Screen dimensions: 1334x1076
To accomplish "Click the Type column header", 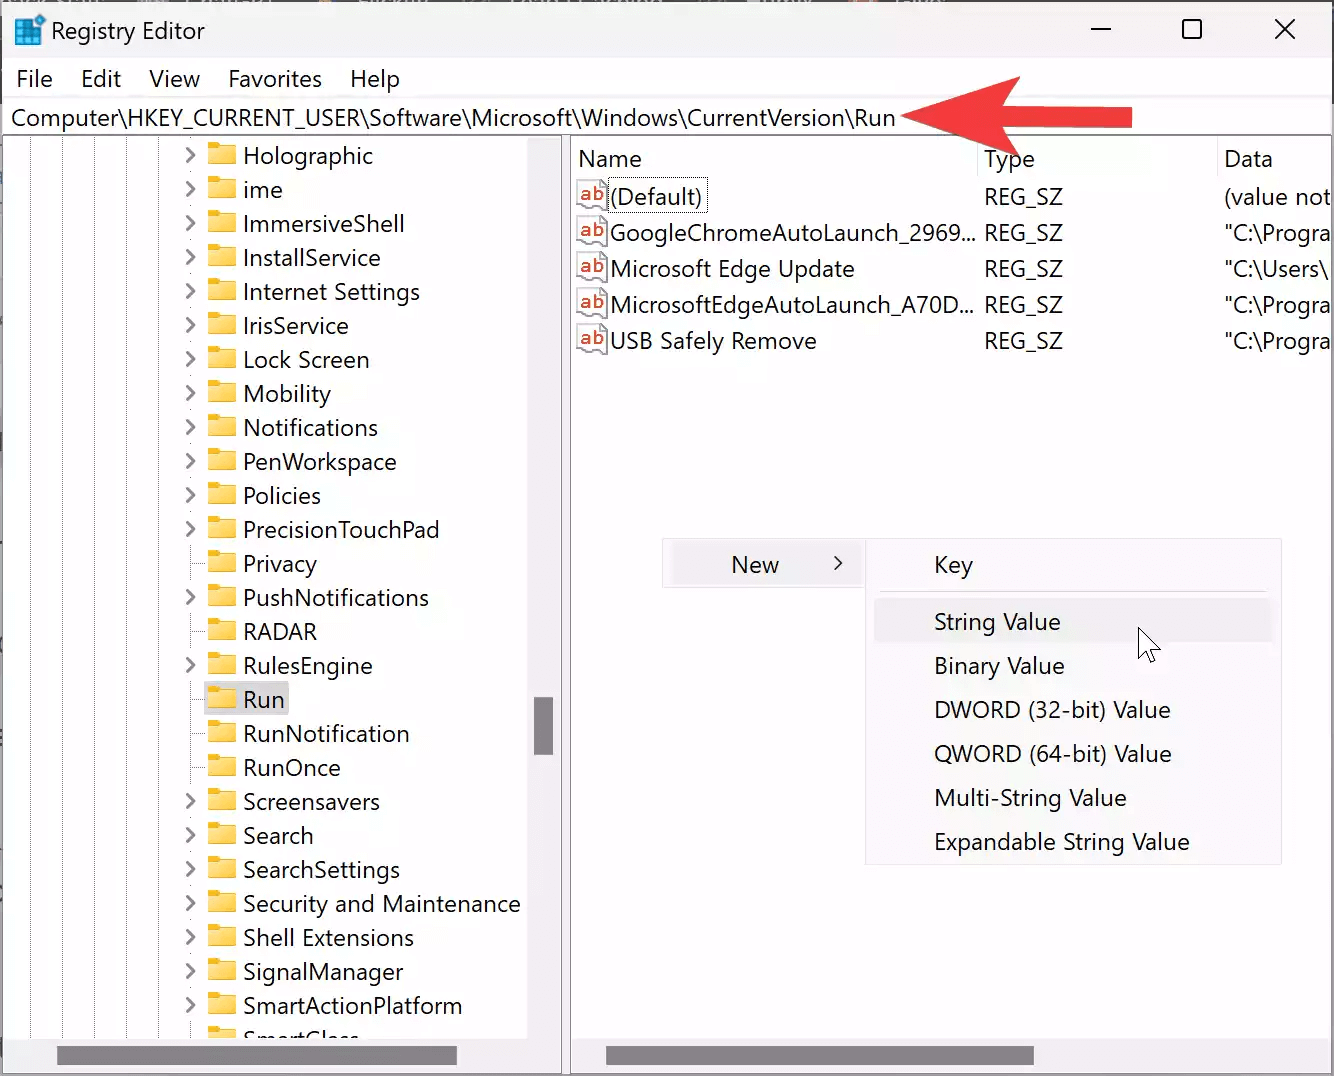I will 1098,159.
